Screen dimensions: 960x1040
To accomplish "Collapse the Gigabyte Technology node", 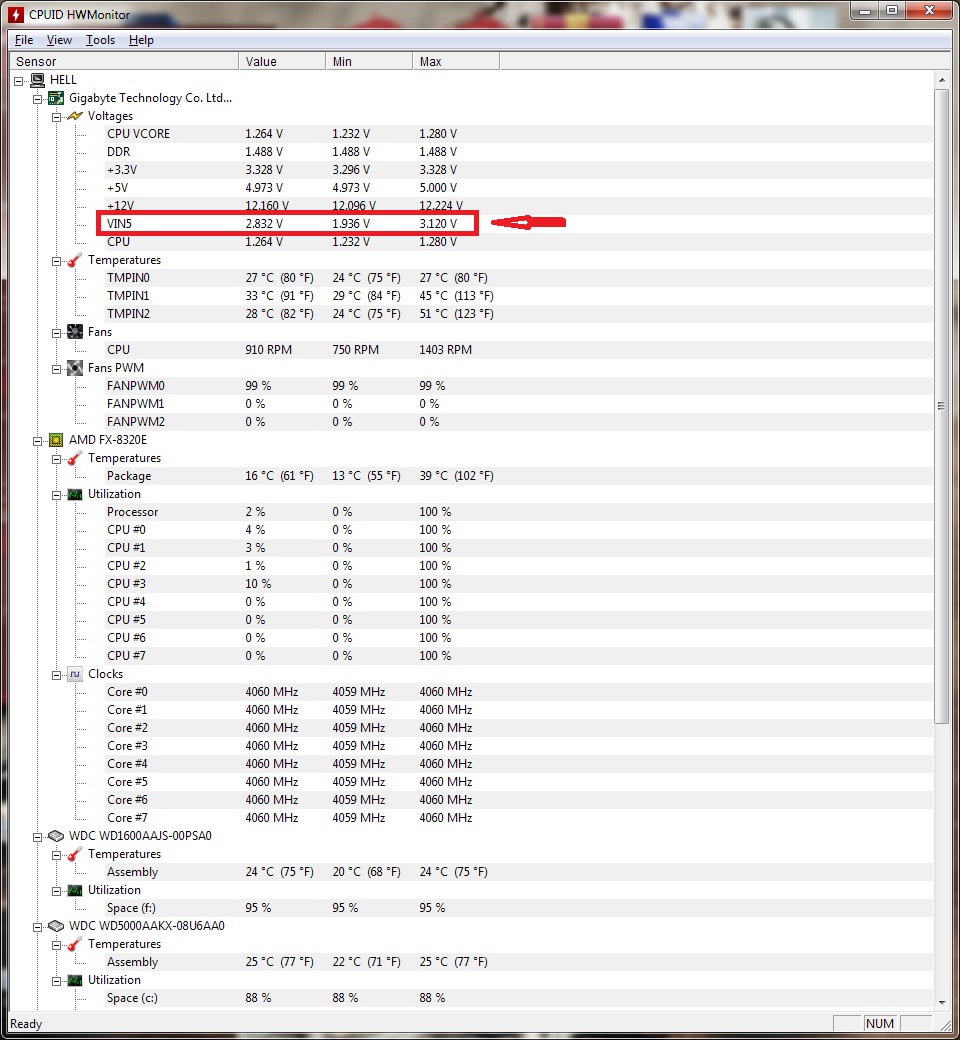I will click(38, 99).
